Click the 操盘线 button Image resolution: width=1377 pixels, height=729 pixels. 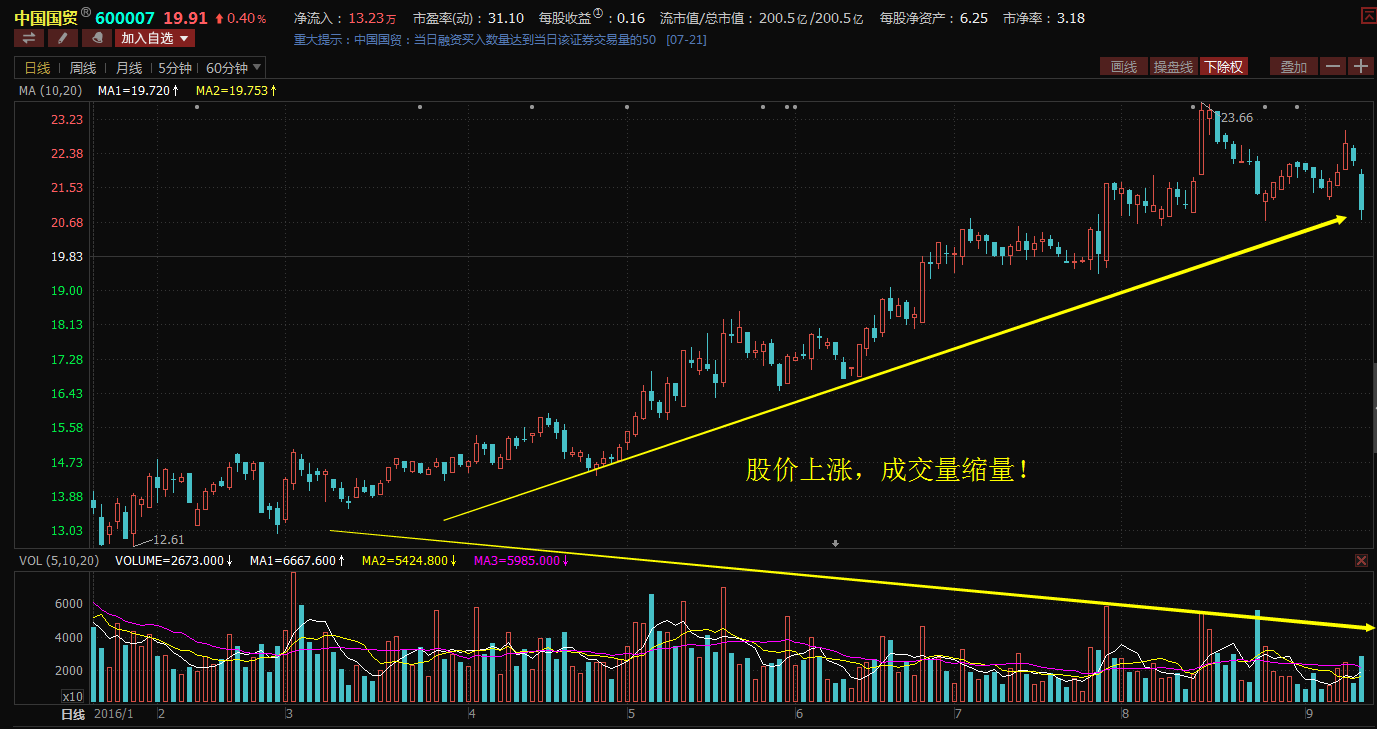pyautogui.click(x=1173, y=67)
